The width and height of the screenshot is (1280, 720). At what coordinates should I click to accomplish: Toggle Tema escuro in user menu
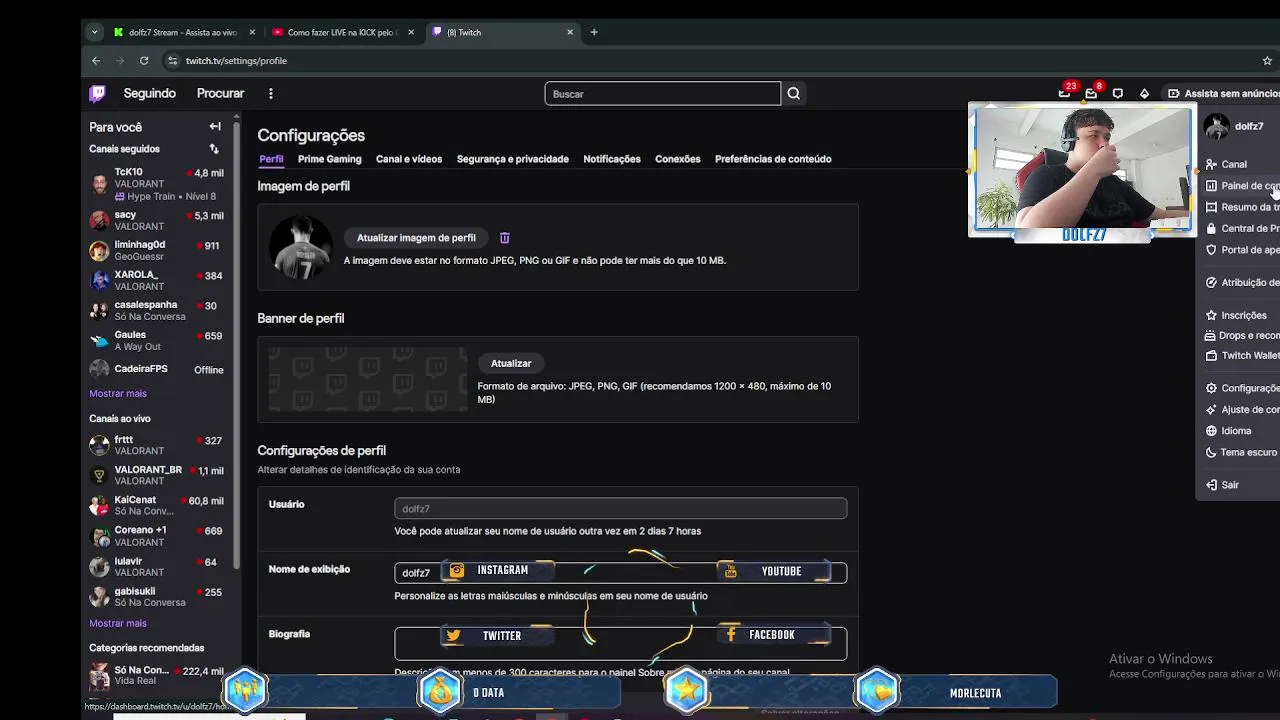(x=1240, y=452)
